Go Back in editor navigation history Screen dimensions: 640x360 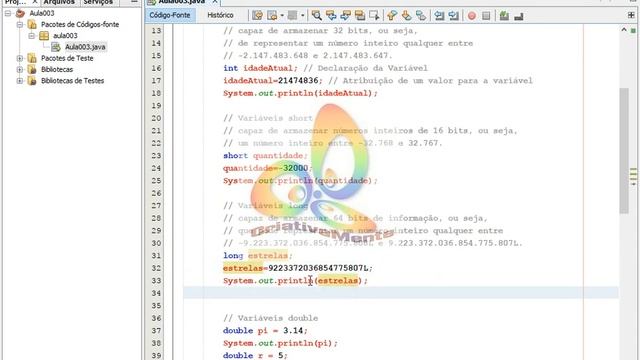coord(271,16)
